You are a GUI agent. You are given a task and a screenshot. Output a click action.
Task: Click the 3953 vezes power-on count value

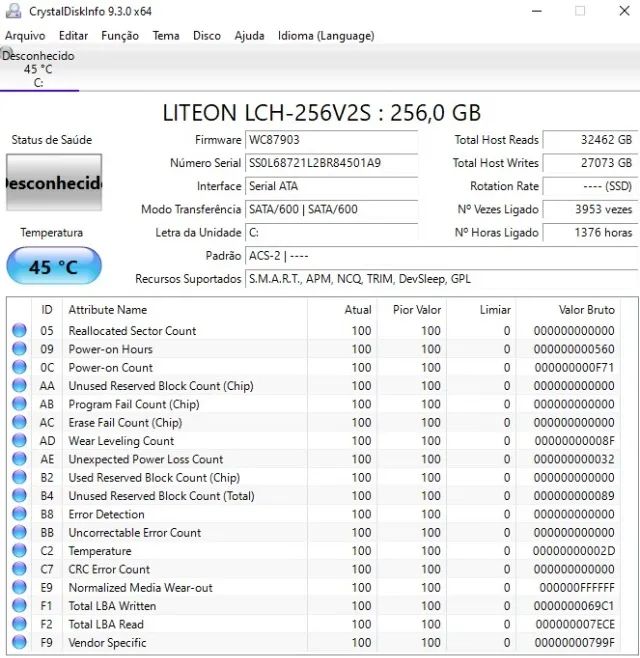(x=590, y=209)
